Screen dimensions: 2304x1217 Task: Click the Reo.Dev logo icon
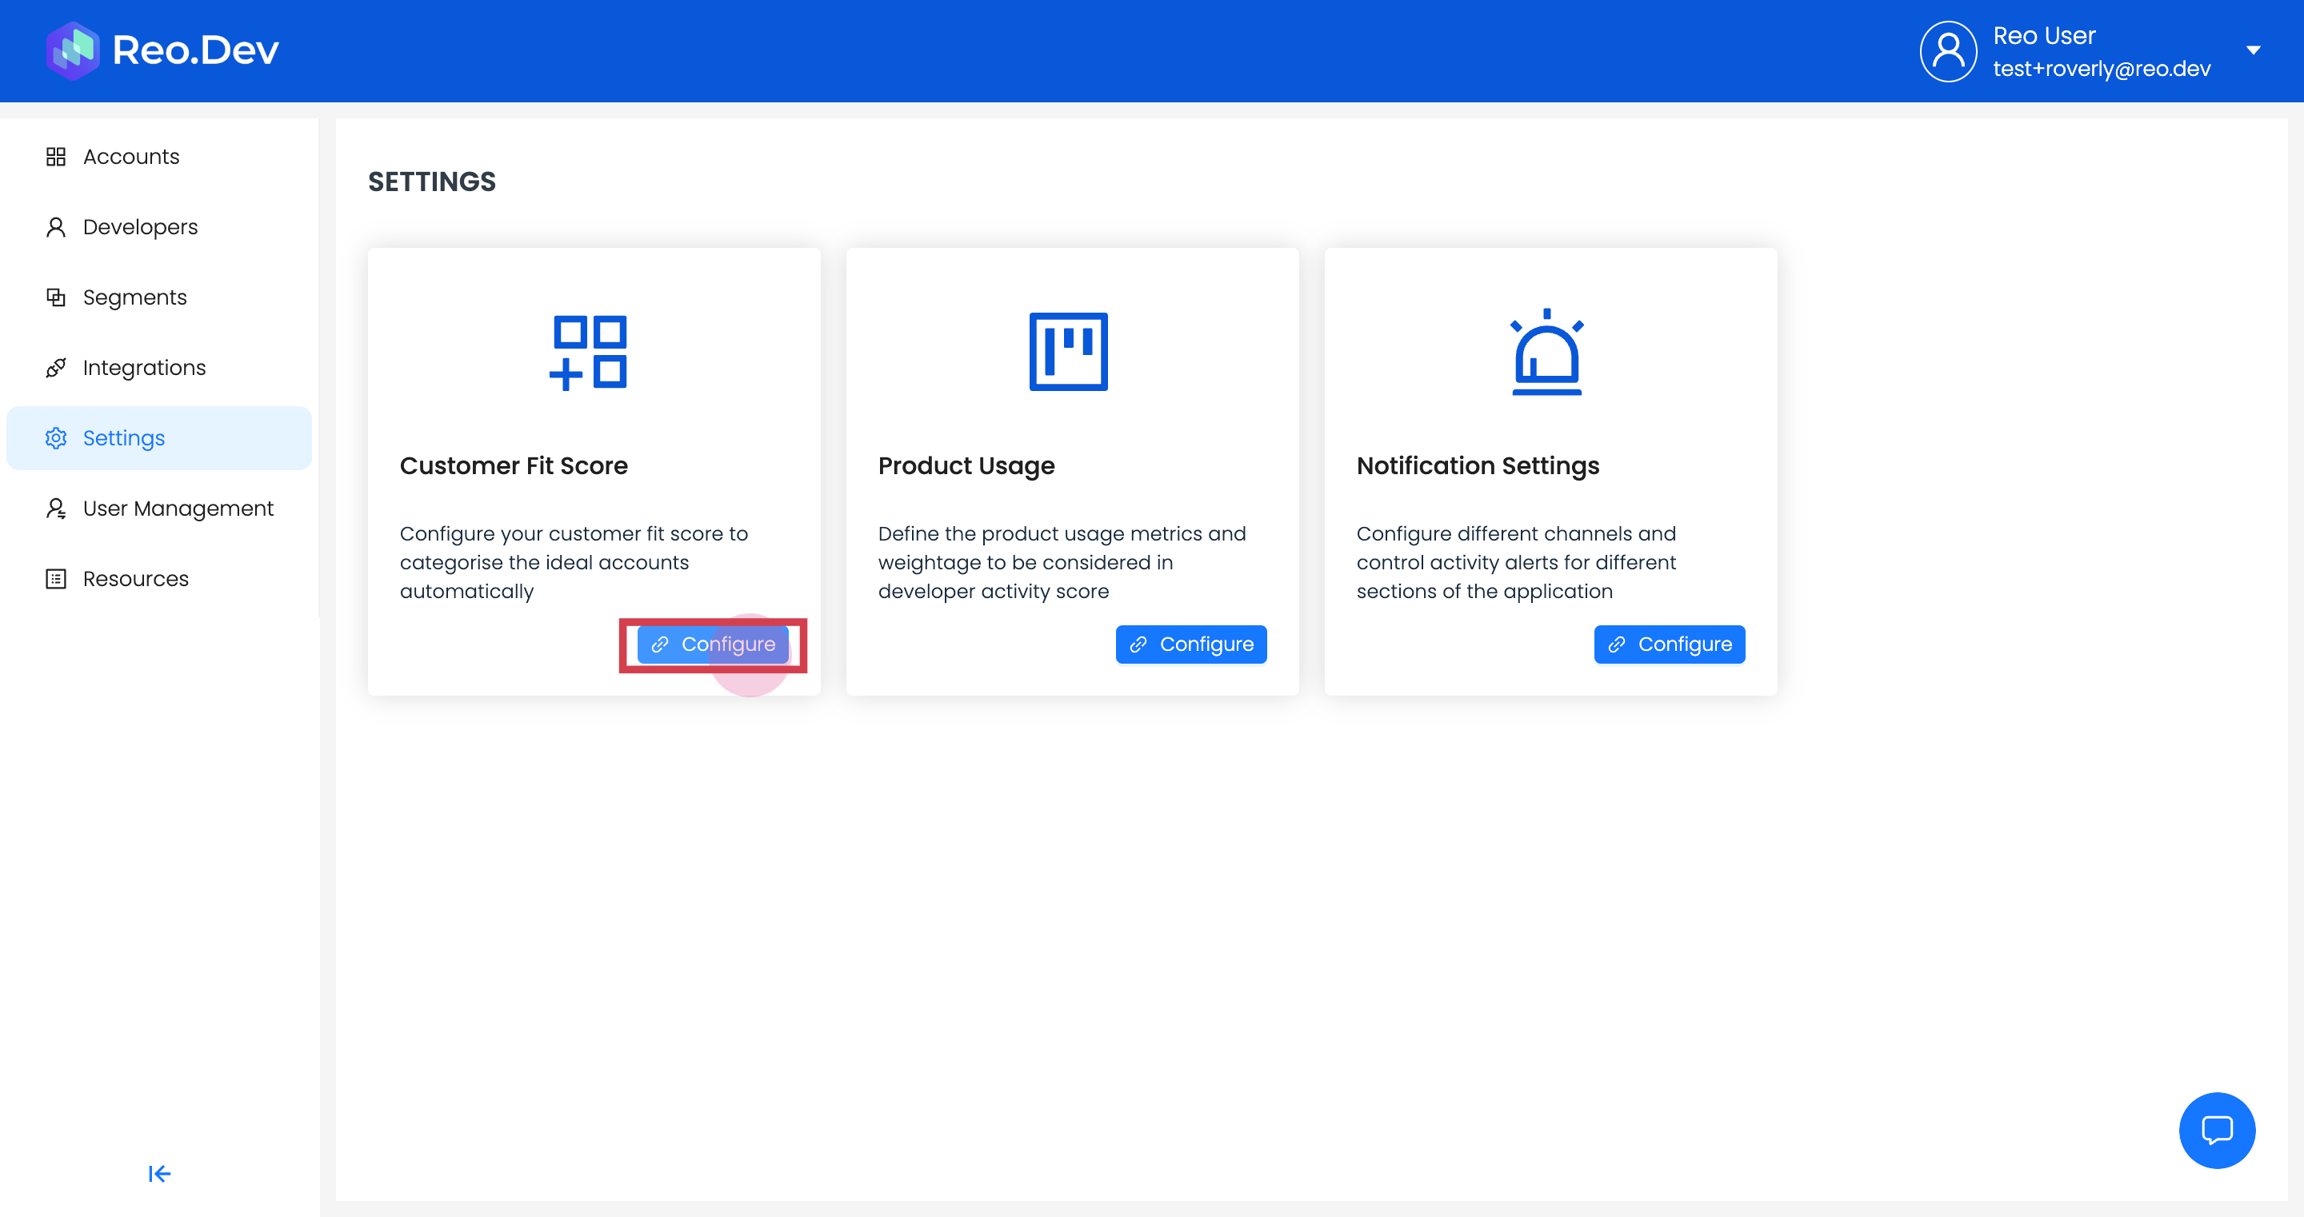coord(72,50)
